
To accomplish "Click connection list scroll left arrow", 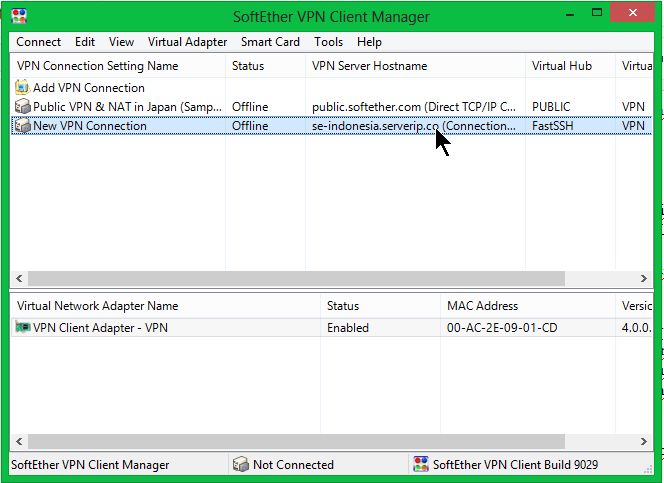I will click(x=19, y=278).
